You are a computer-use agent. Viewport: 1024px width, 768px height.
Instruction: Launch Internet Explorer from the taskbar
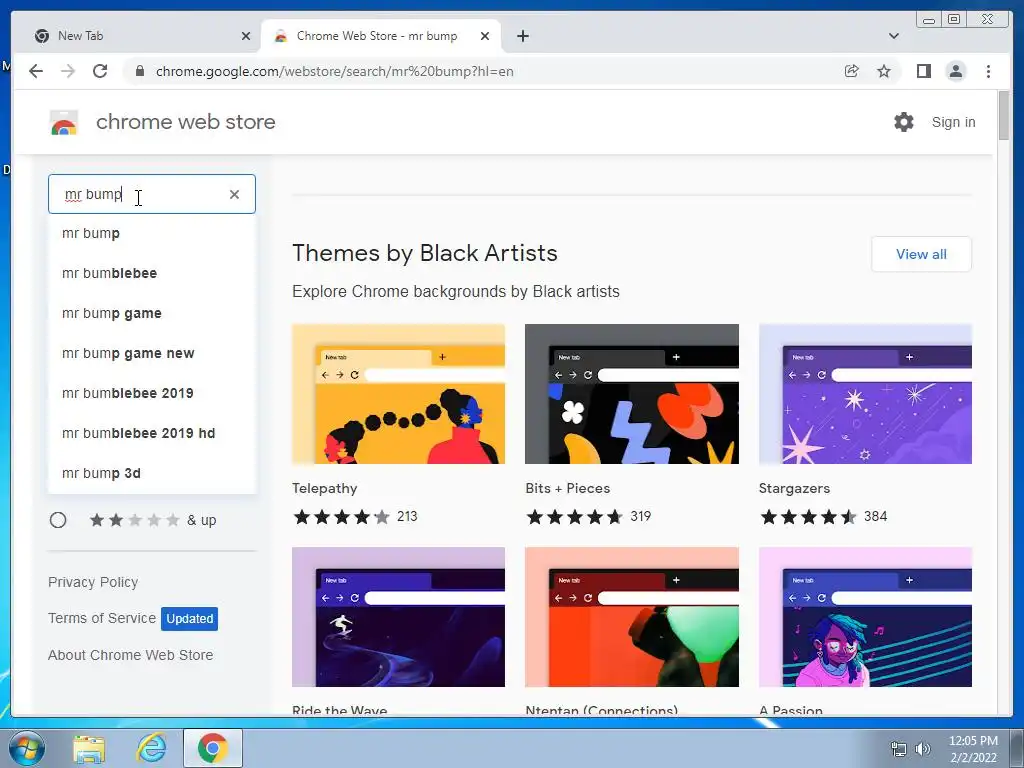pos(152,748)
